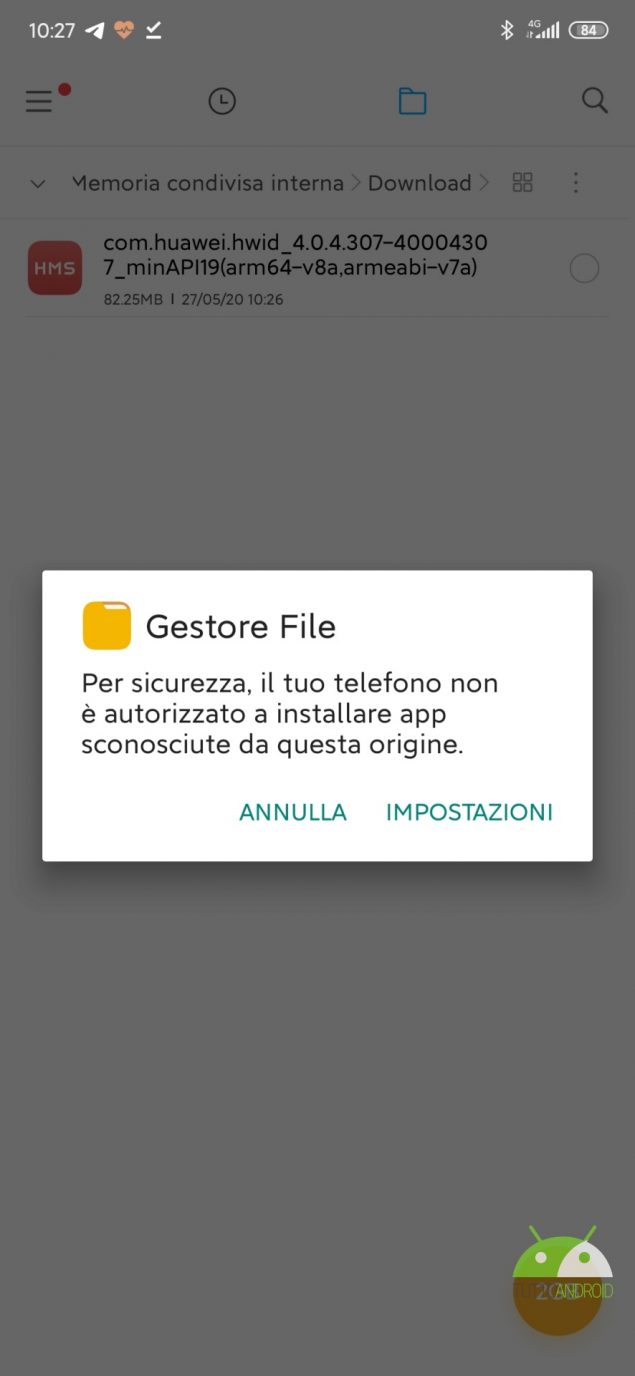Open the hamburger menu icon

(39, 101)
